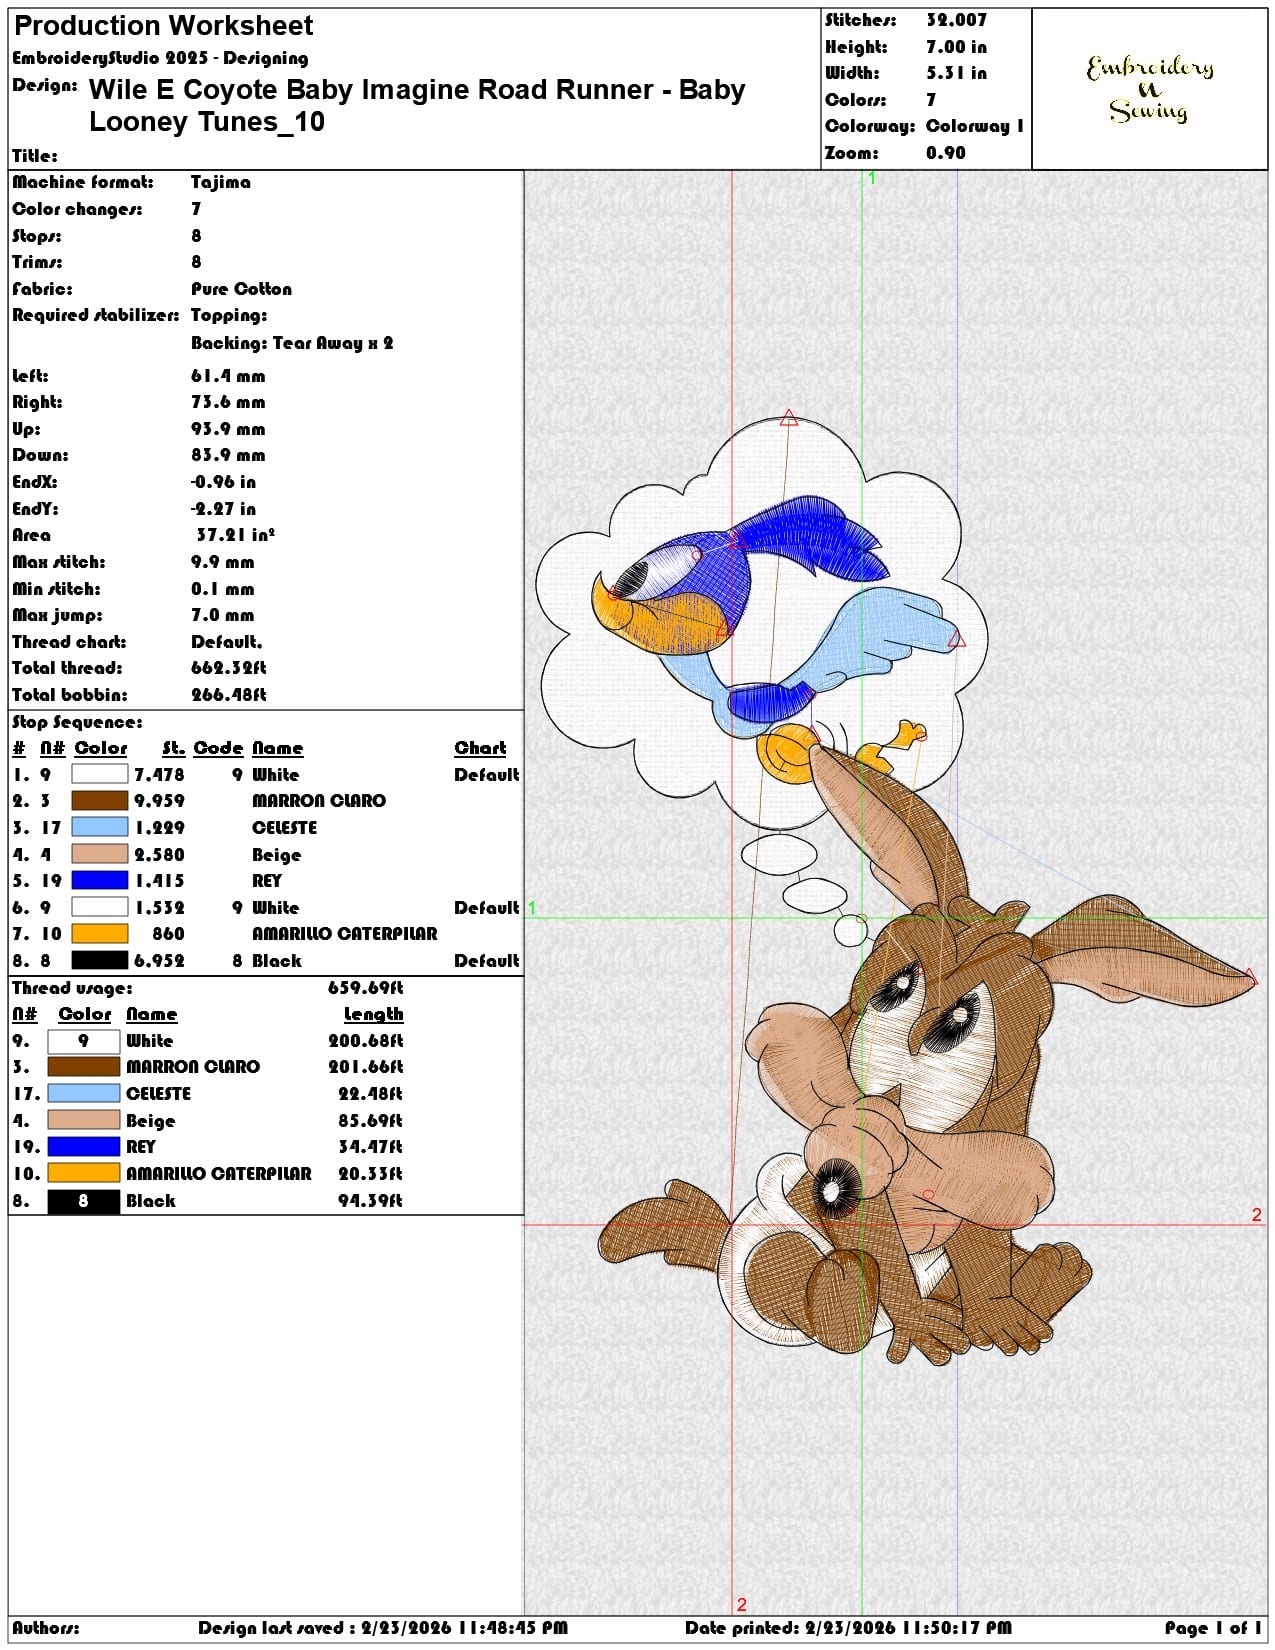Click Beige swatch in thread usage table
The image size is (1275, 1650).
tap(84, 1120)
